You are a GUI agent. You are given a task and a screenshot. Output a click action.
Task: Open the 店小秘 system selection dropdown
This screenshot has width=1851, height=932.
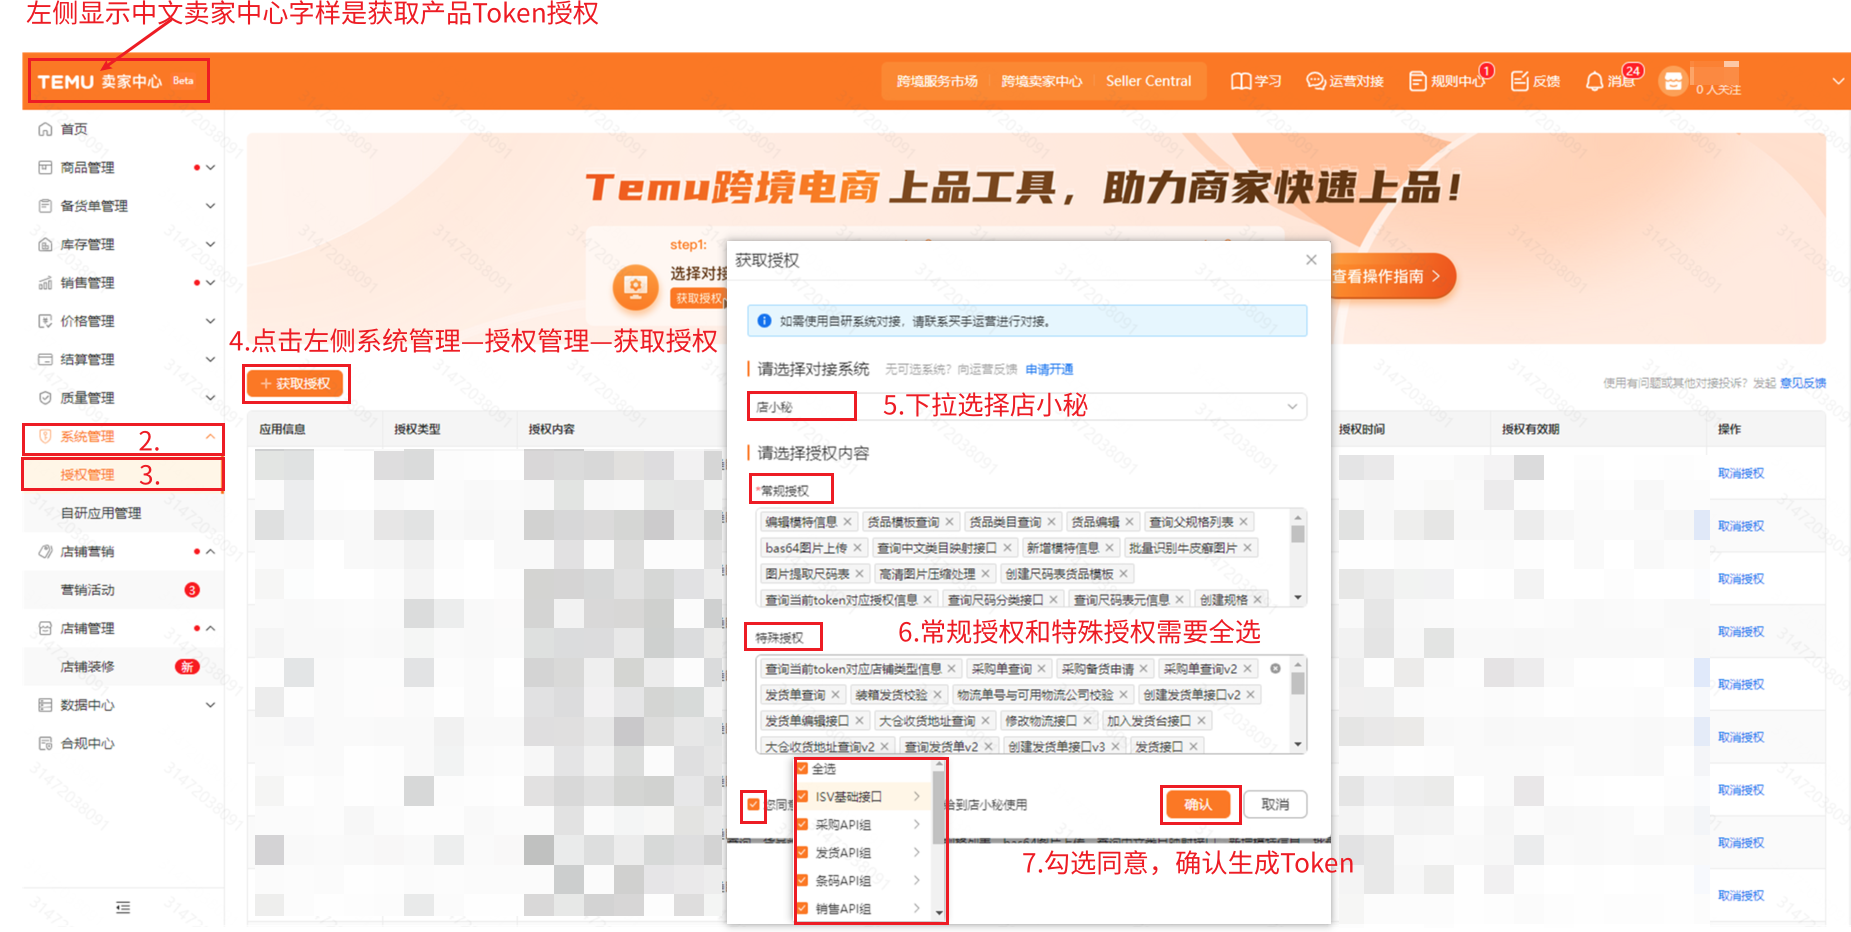coord(1027,407)
